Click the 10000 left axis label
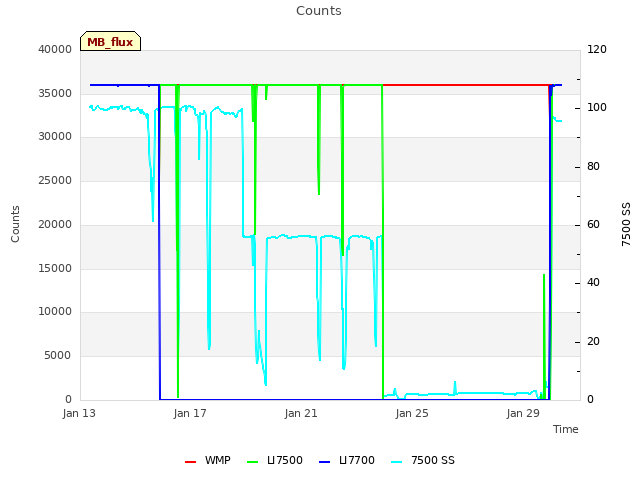The height and width of the screenshot is (480, 640). point(55,311)
